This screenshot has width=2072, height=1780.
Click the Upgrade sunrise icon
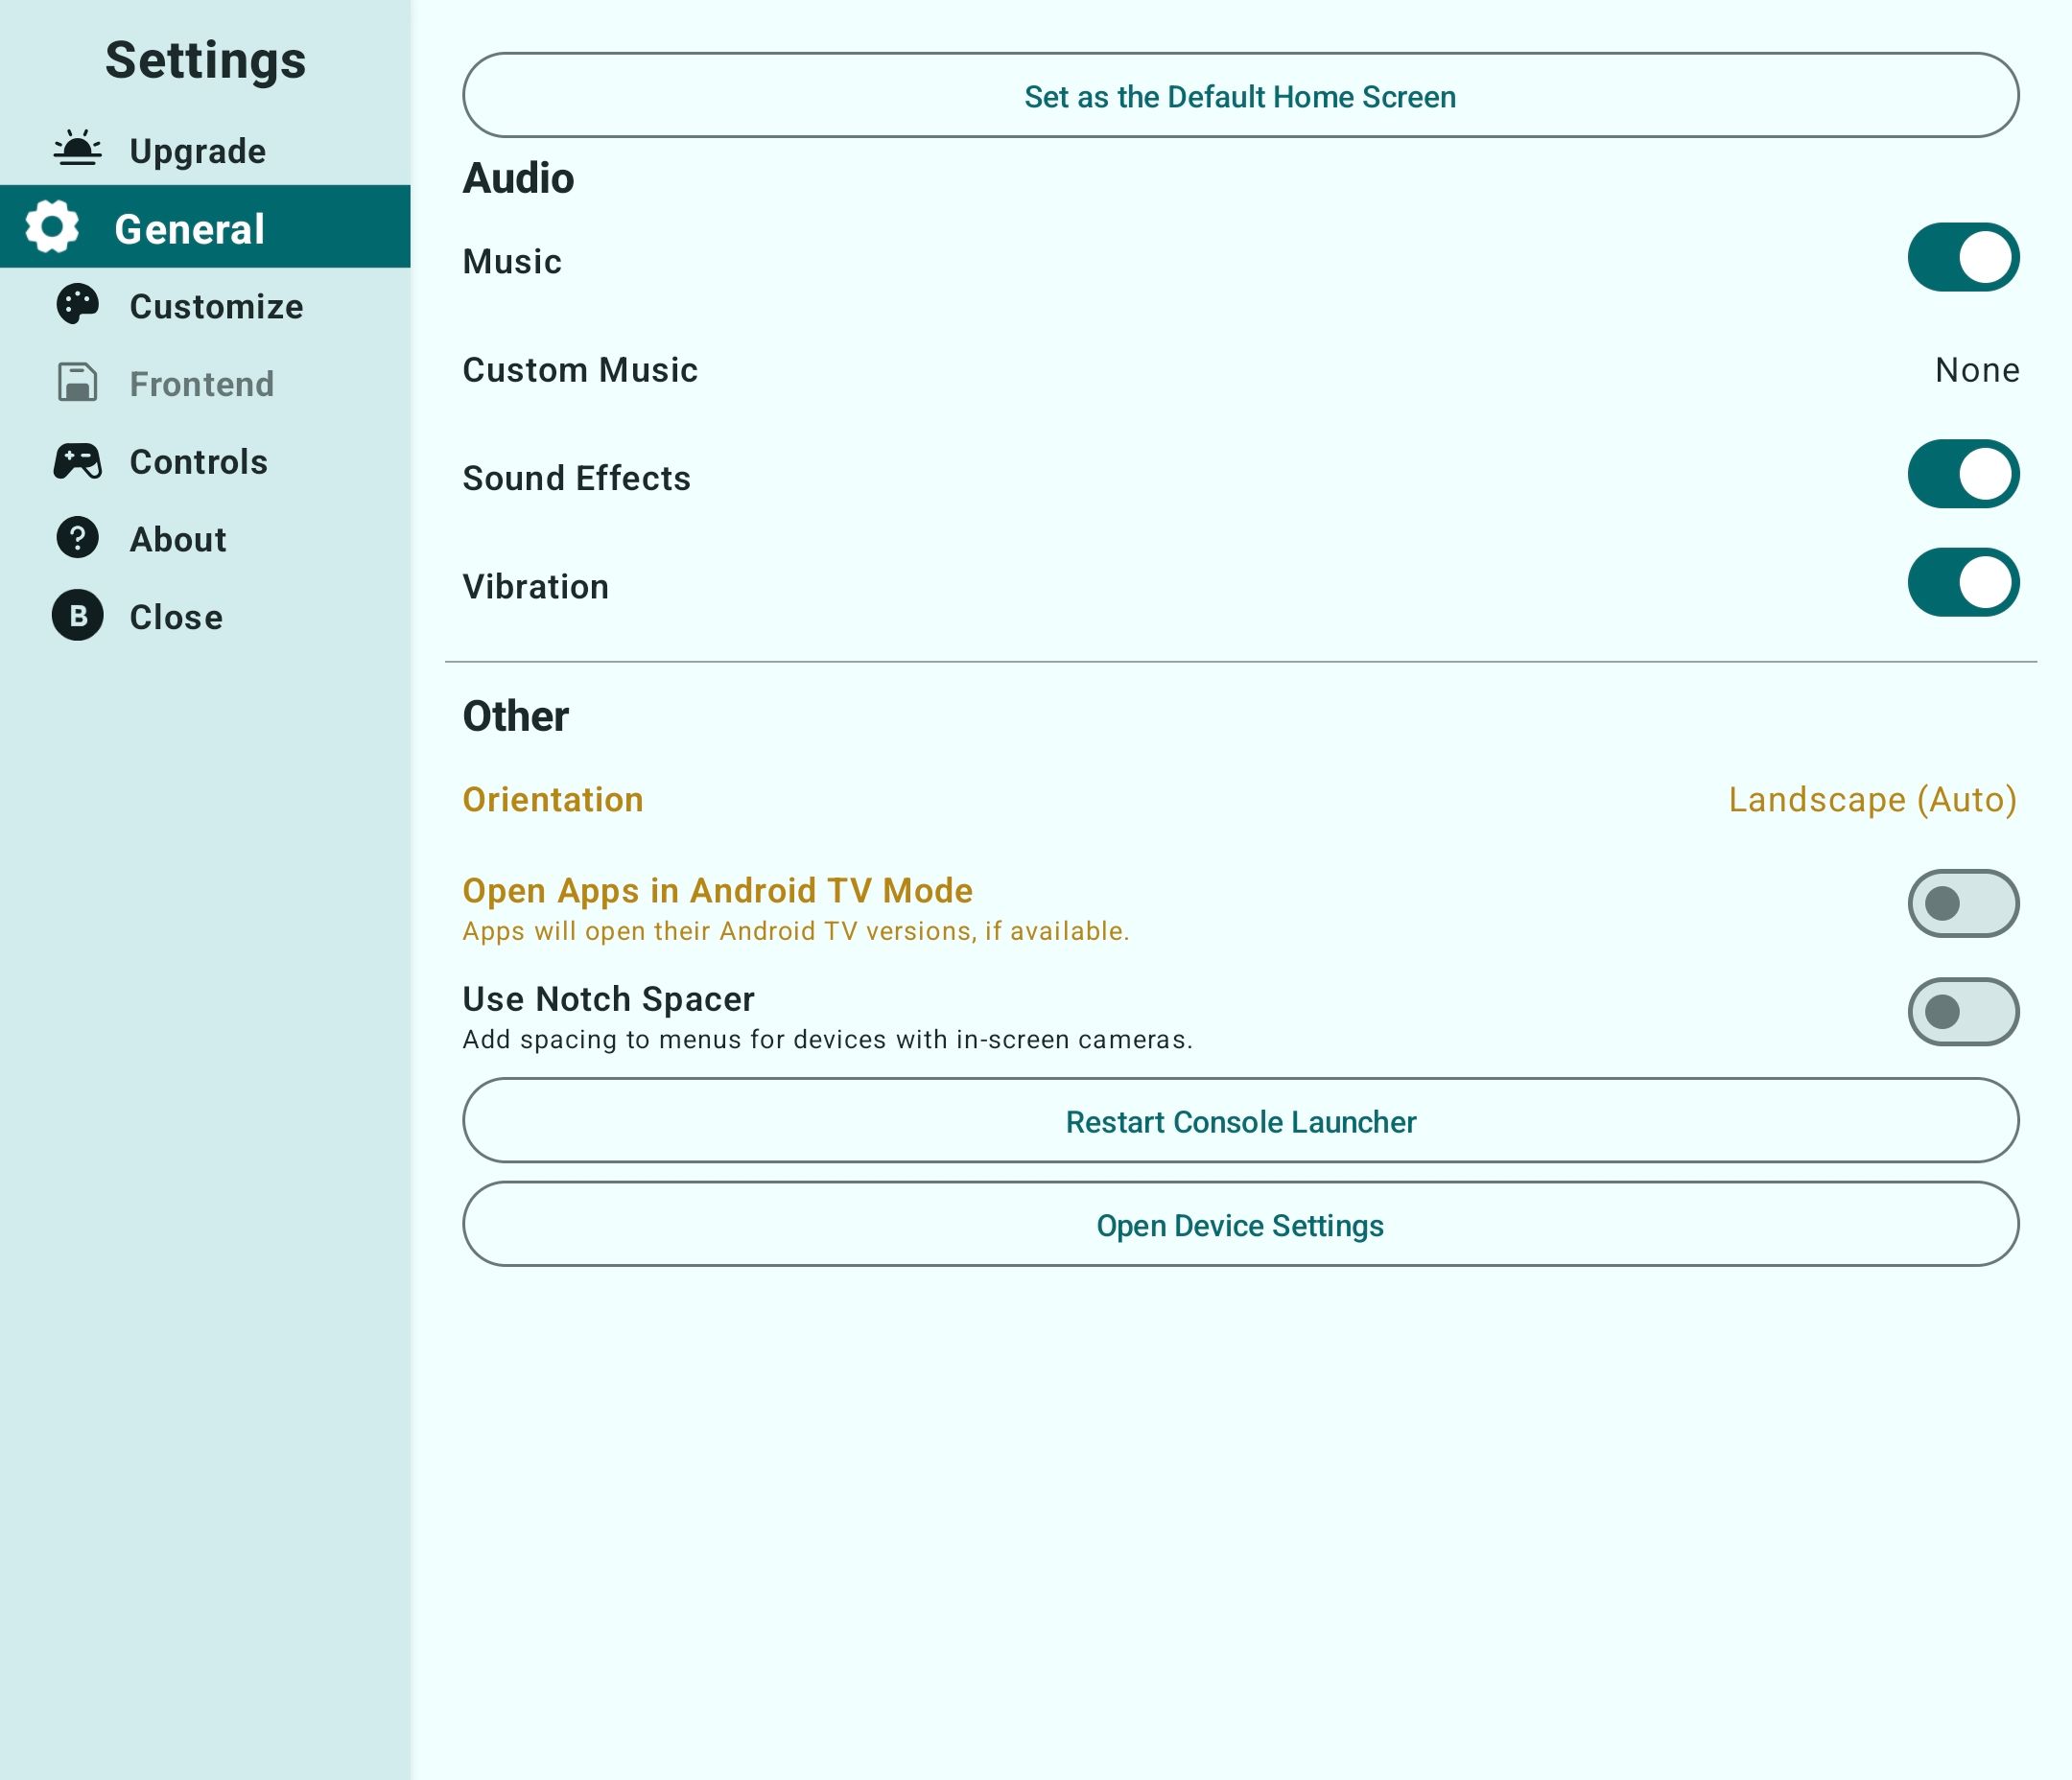[x=77, y=149]
